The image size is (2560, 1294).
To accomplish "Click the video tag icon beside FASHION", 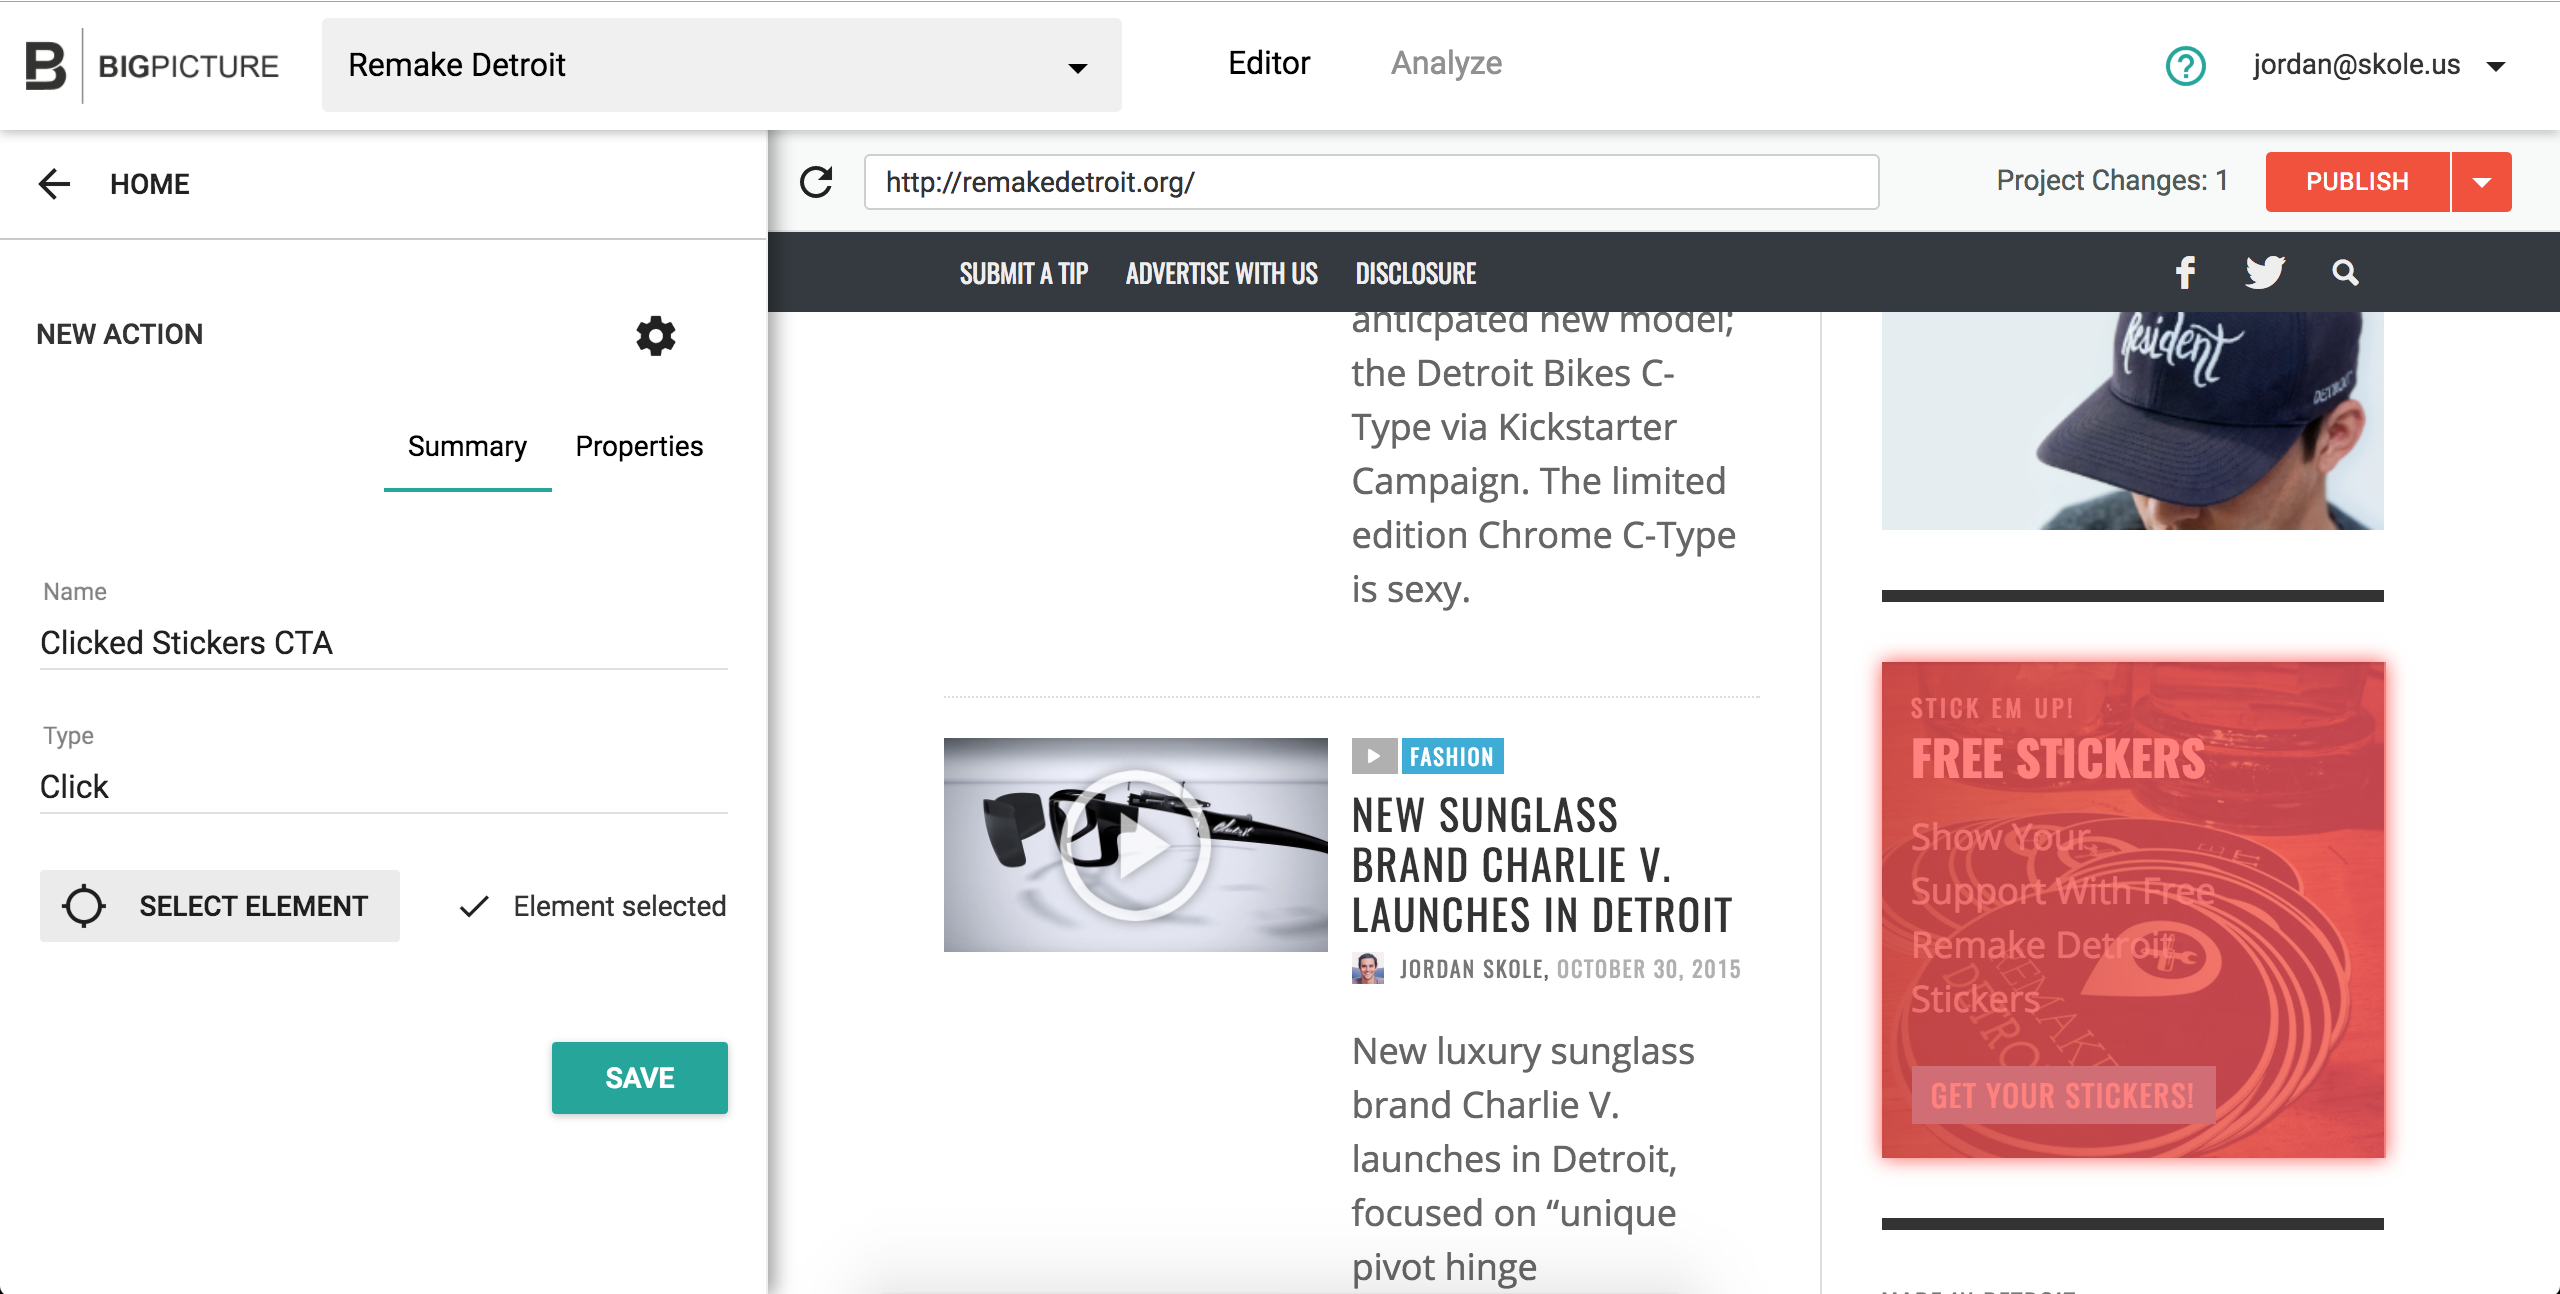I will pyautogui.click(x=1374, y=756).
